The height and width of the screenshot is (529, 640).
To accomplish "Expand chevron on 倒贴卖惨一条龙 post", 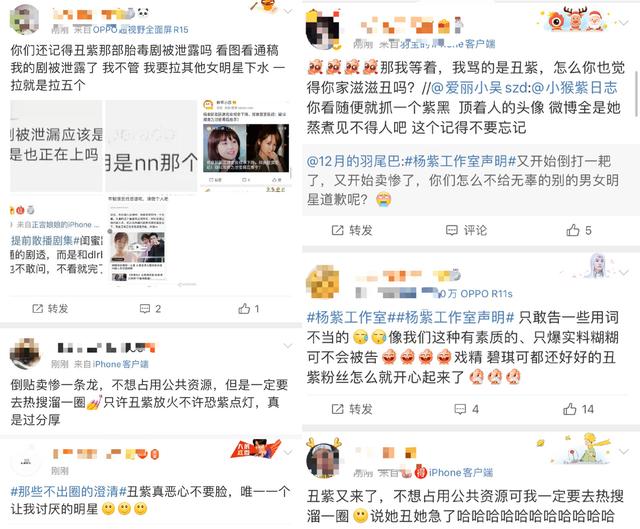I will [288, 346].
